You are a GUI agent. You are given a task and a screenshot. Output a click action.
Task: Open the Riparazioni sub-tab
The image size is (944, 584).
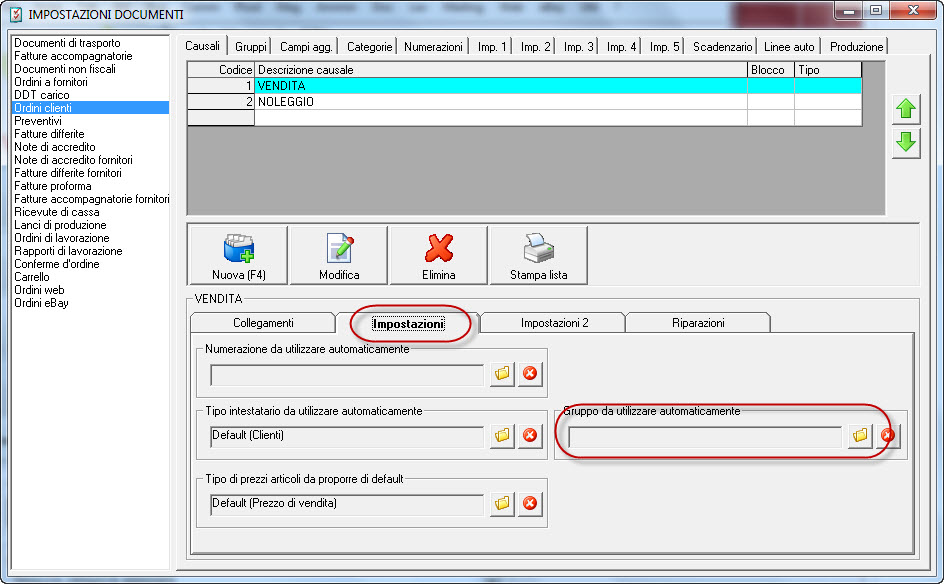(698, 323)
